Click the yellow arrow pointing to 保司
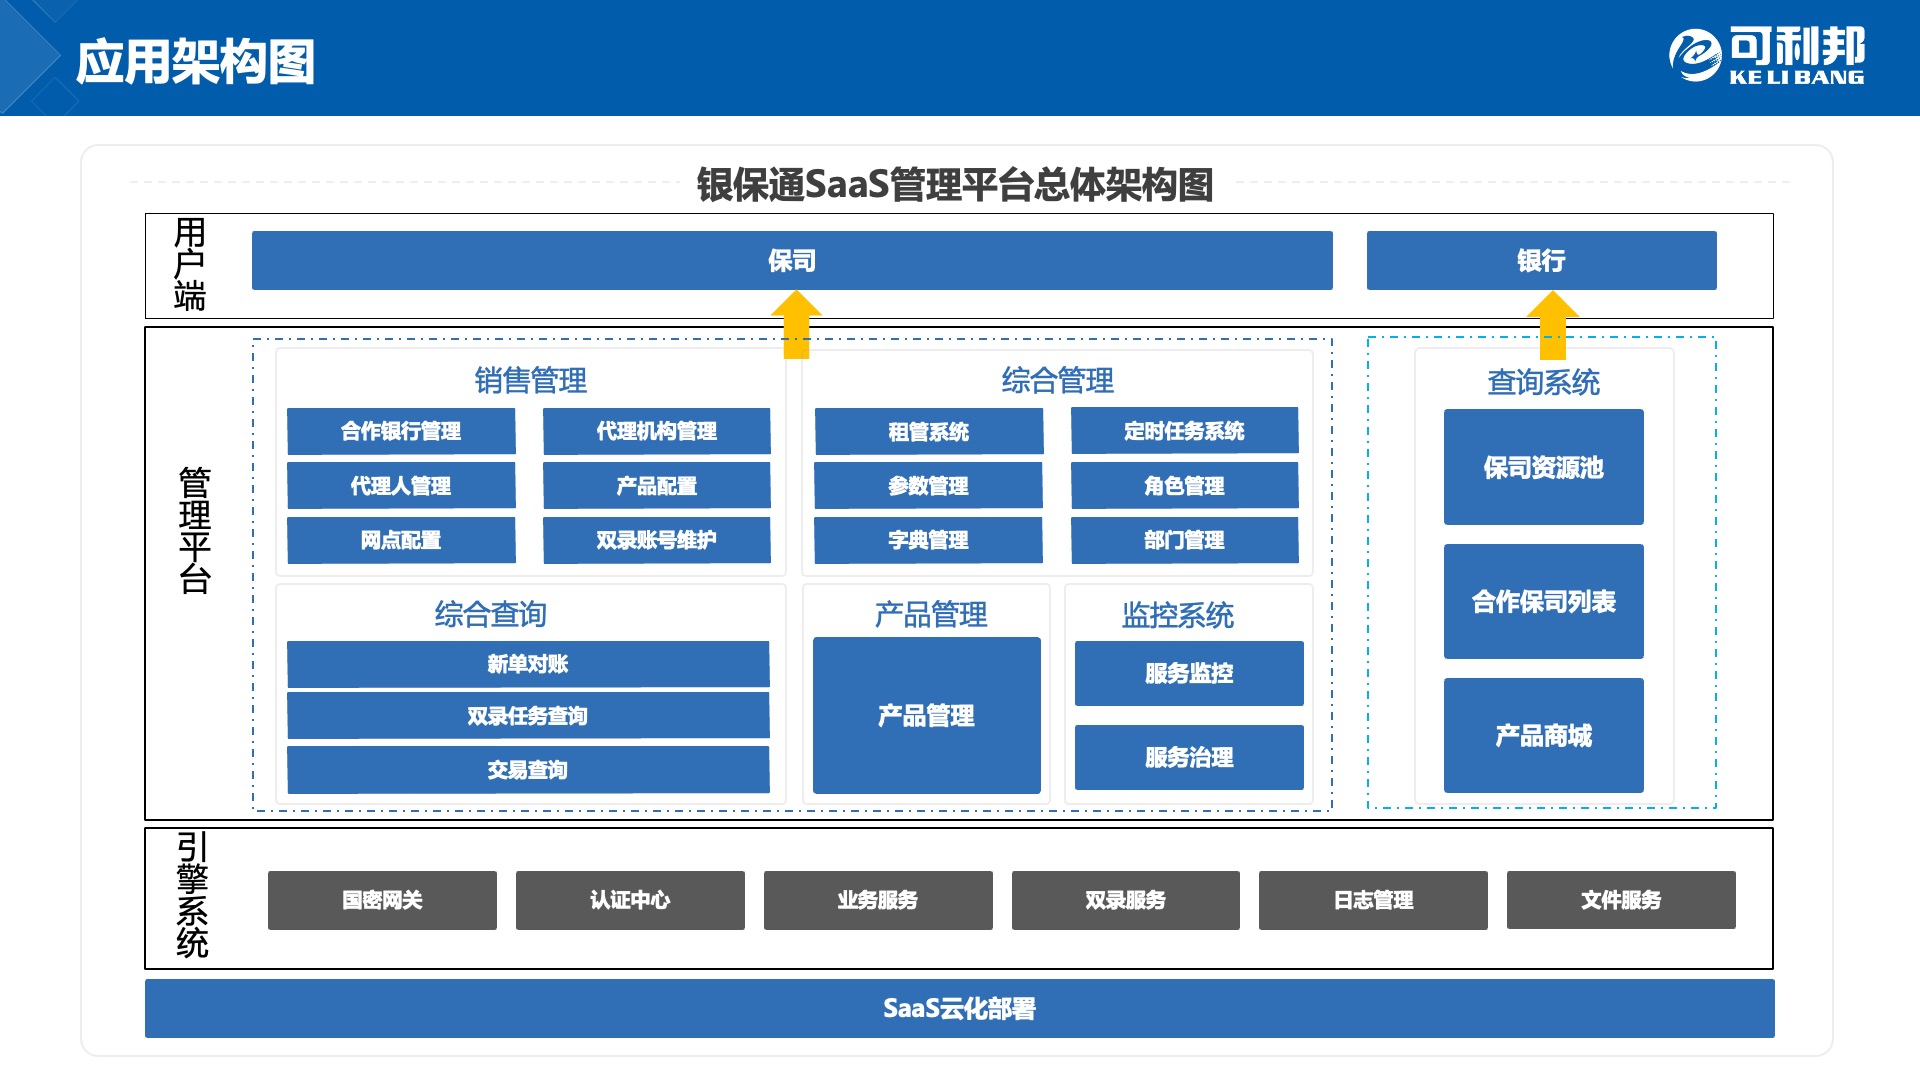This screenshot has height=1080, width=1920. [x=796, y=323]
